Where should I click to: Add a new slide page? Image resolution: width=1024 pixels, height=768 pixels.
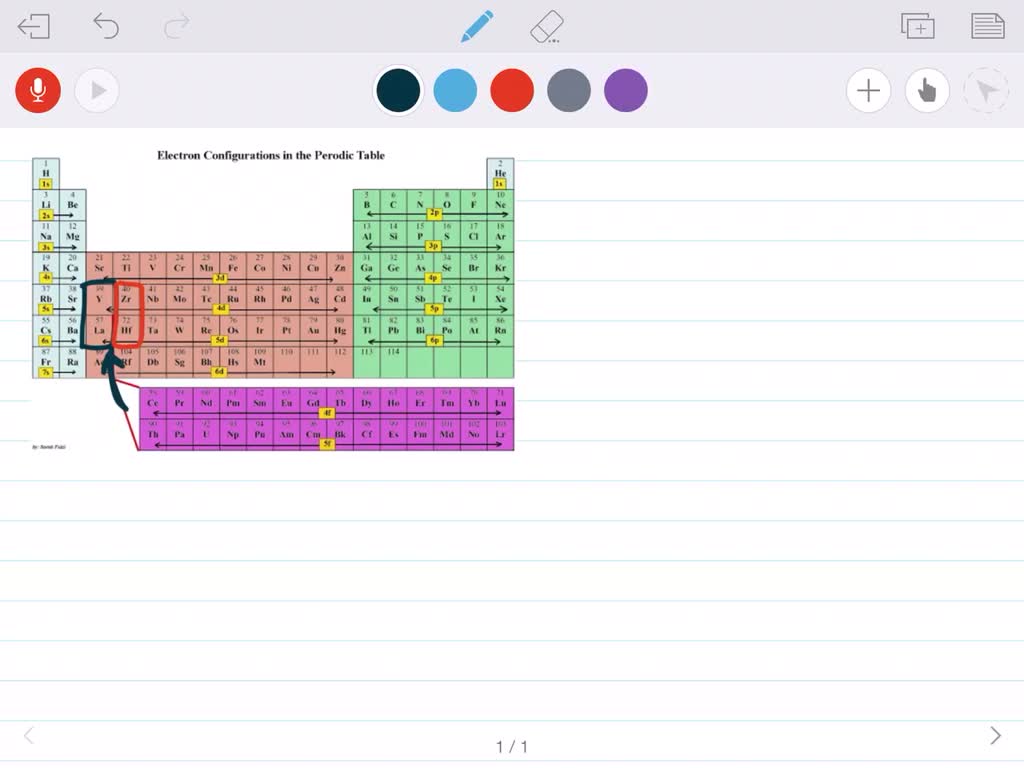(x=917, y=27)
